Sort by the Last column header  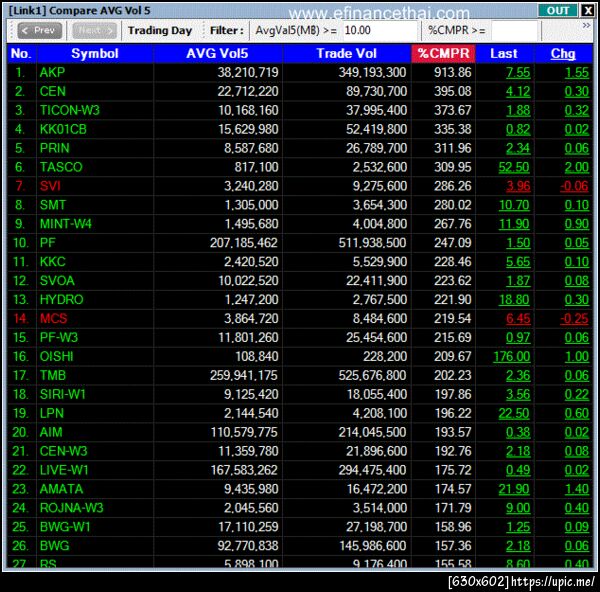pyautogui.click(x=504, y=54)
